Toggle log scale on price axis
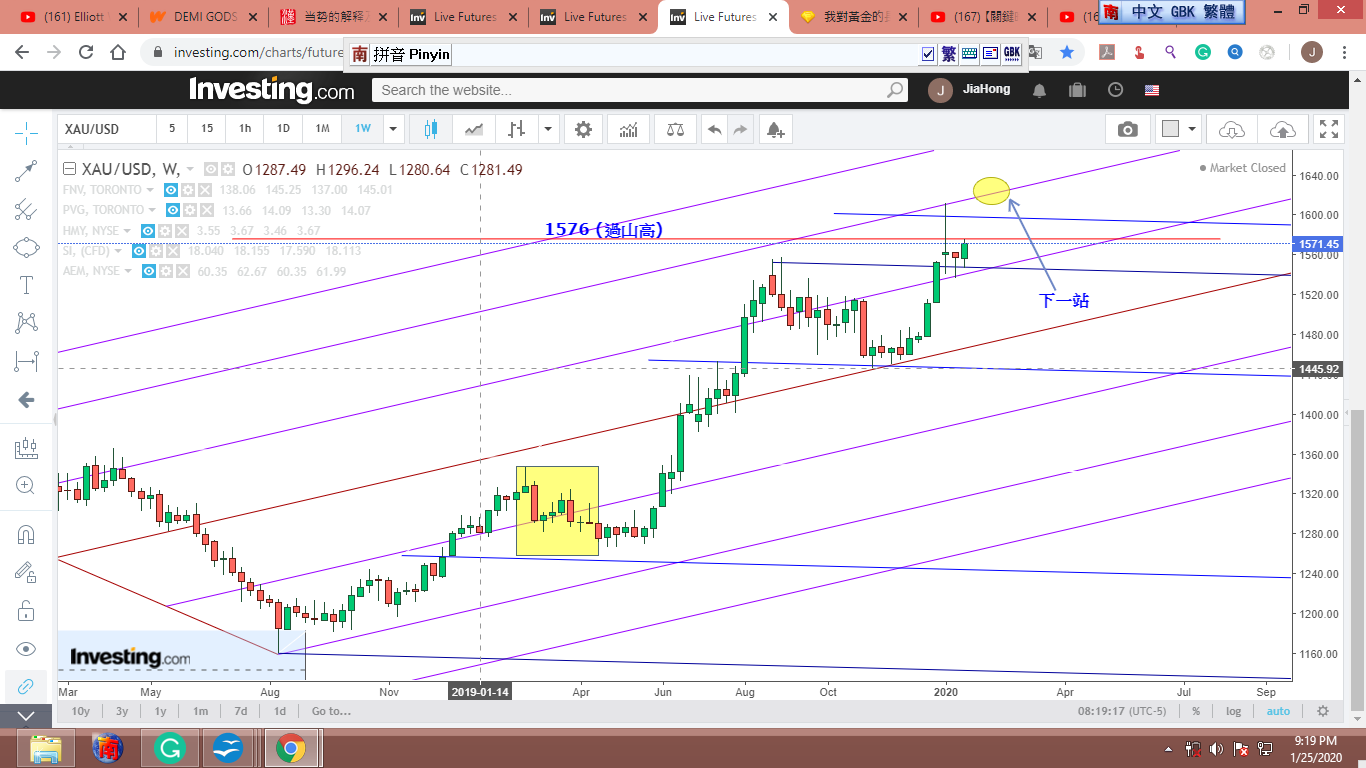Screen dimensions: 1366x768 [1234, 711]
